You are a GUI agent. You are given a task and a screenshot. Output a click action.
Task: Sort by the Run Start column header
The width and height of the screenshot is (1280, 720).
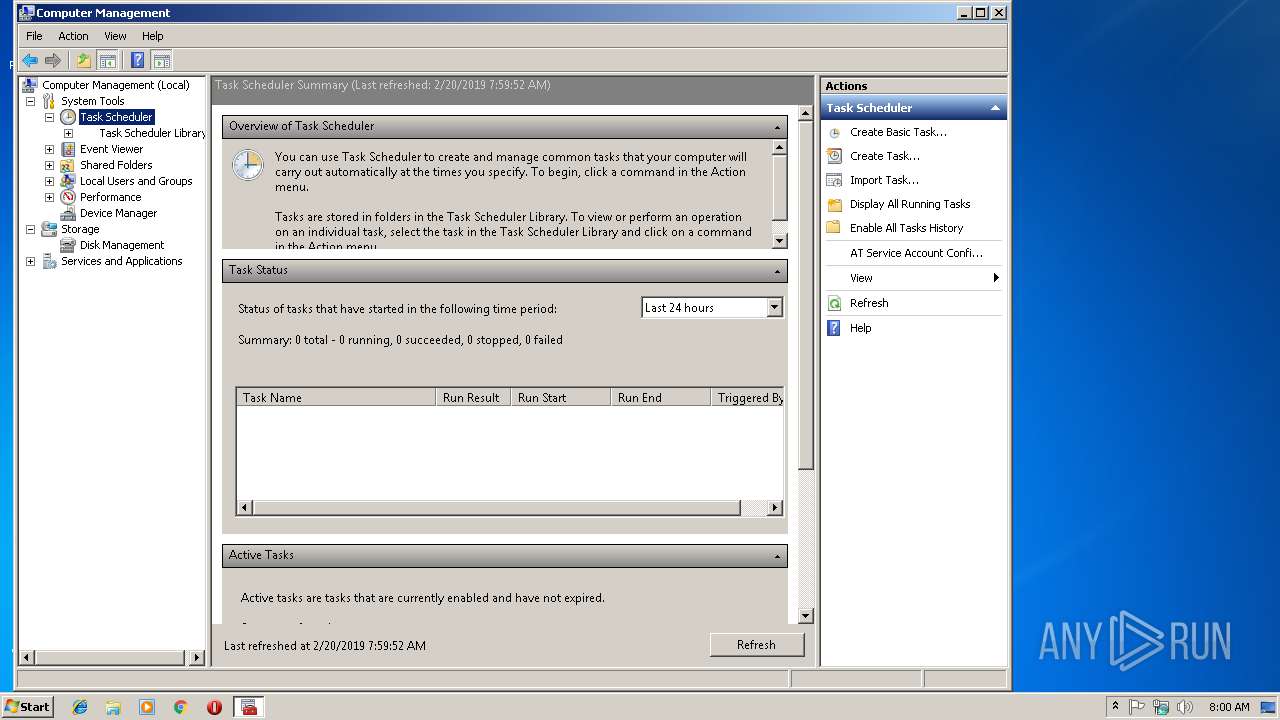click(561, 397)
